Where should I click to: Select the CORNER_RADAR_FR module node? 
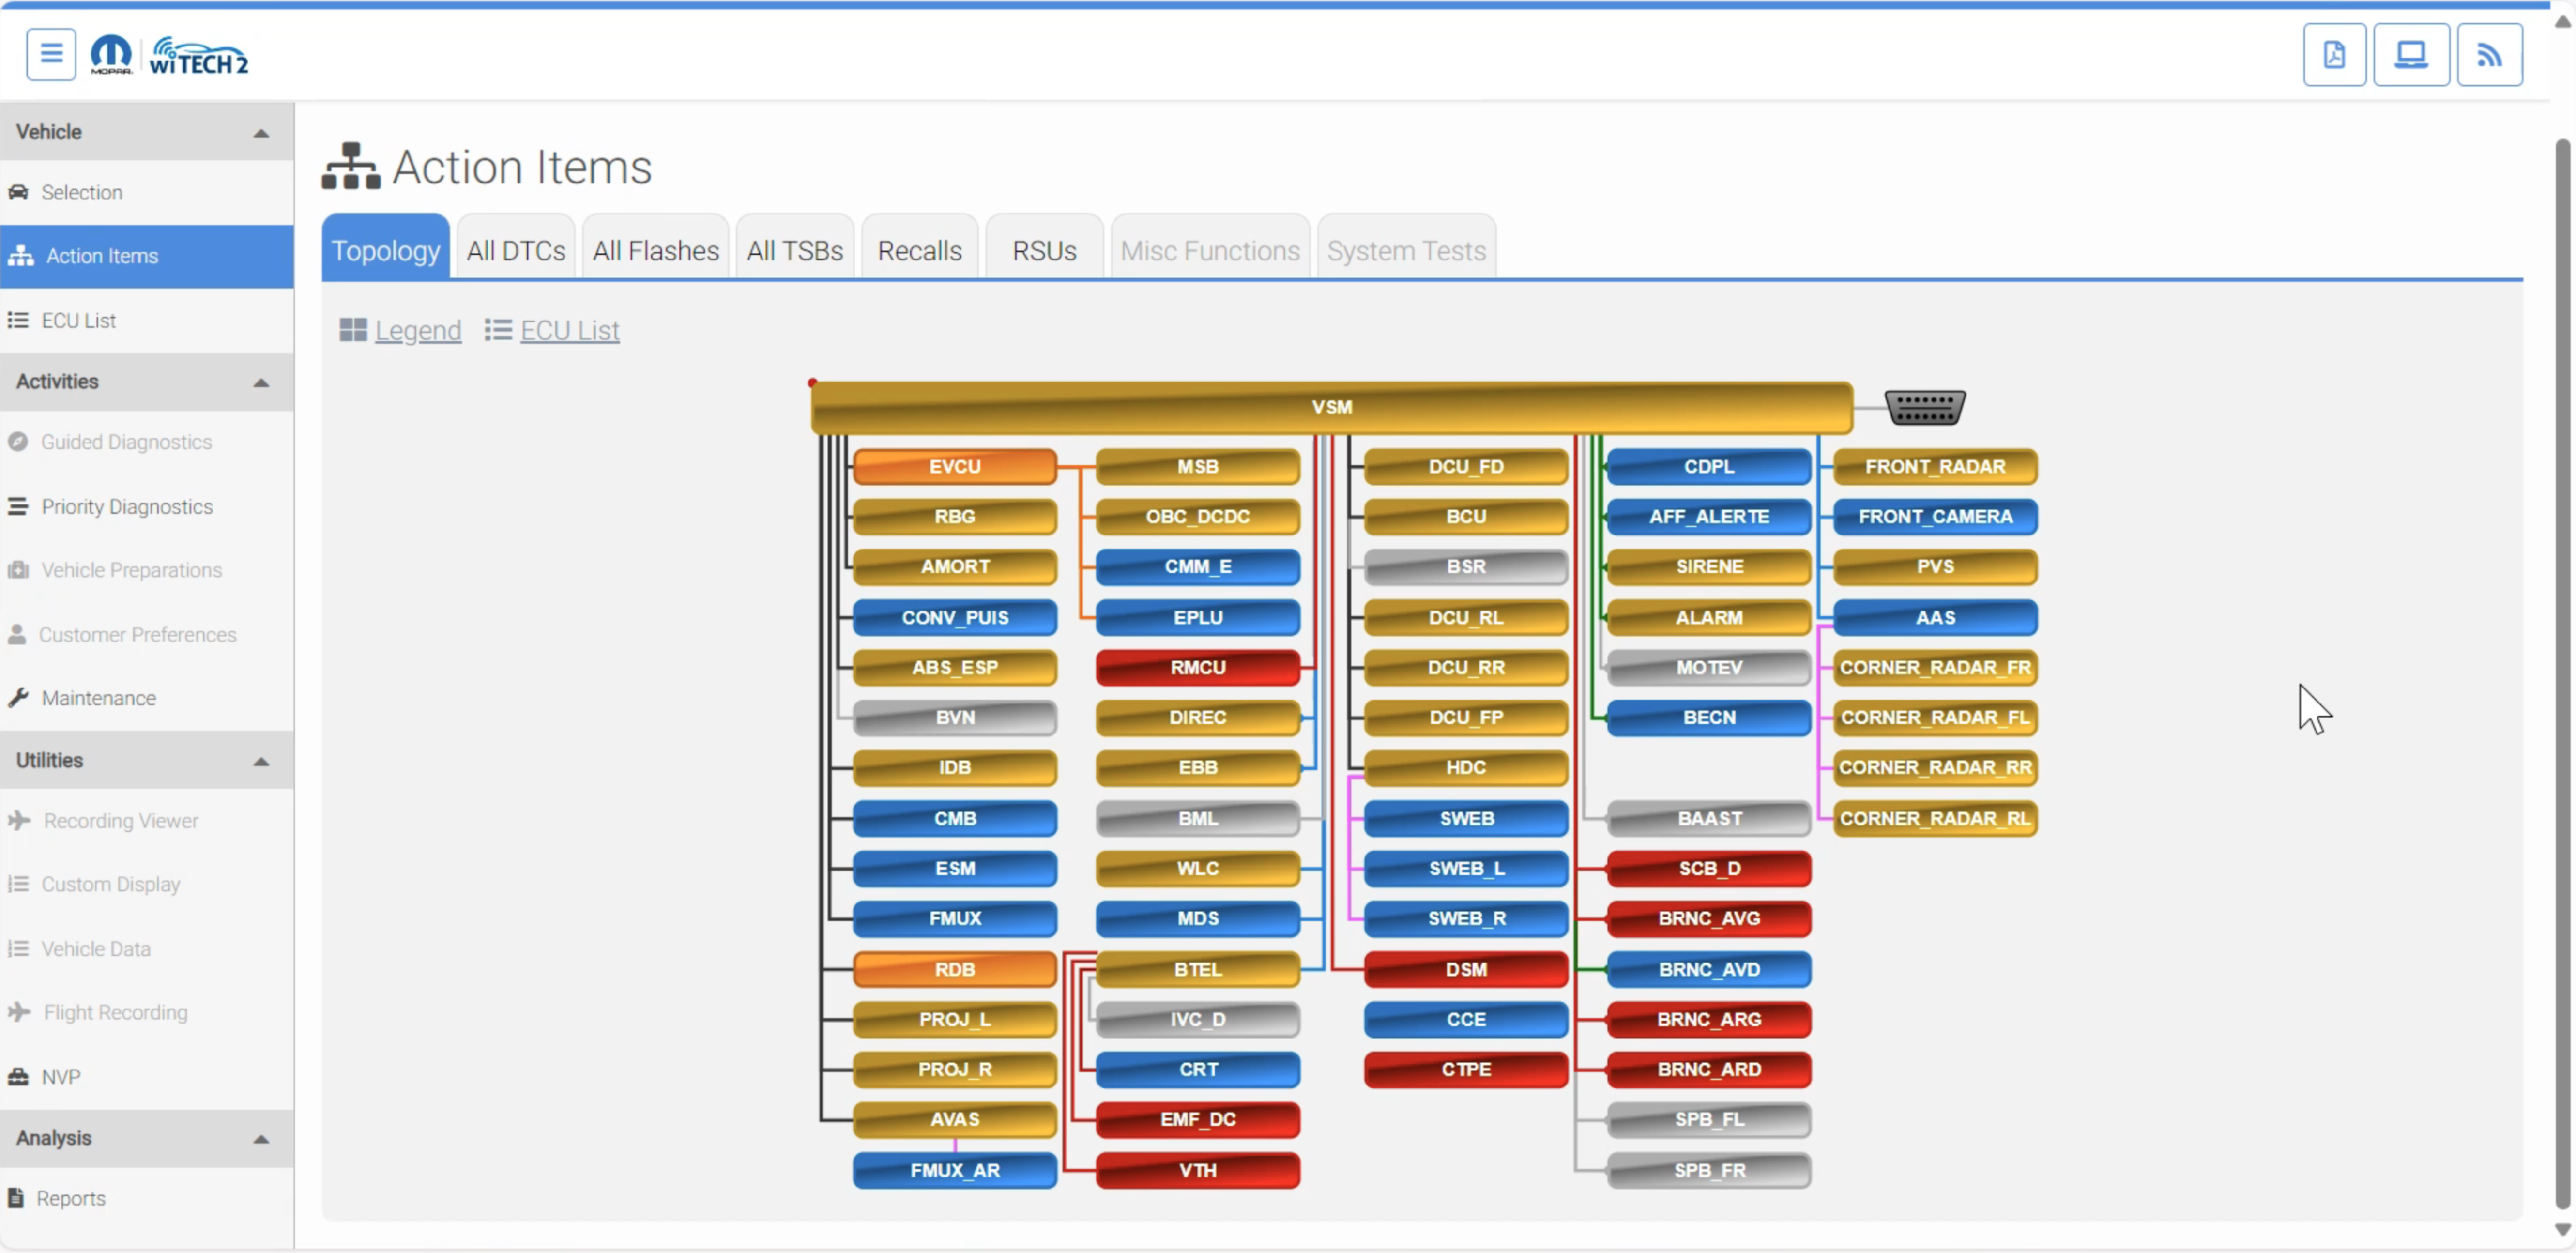point(1935,667)
